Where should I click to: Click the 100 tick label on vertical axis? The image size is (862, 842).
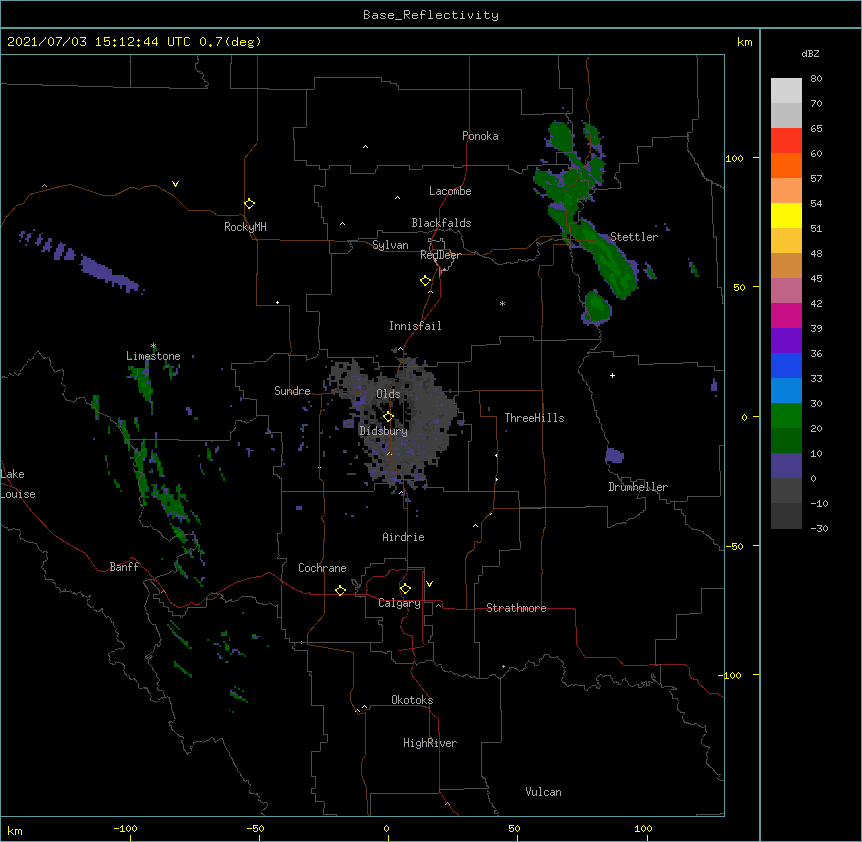(734, 158)
